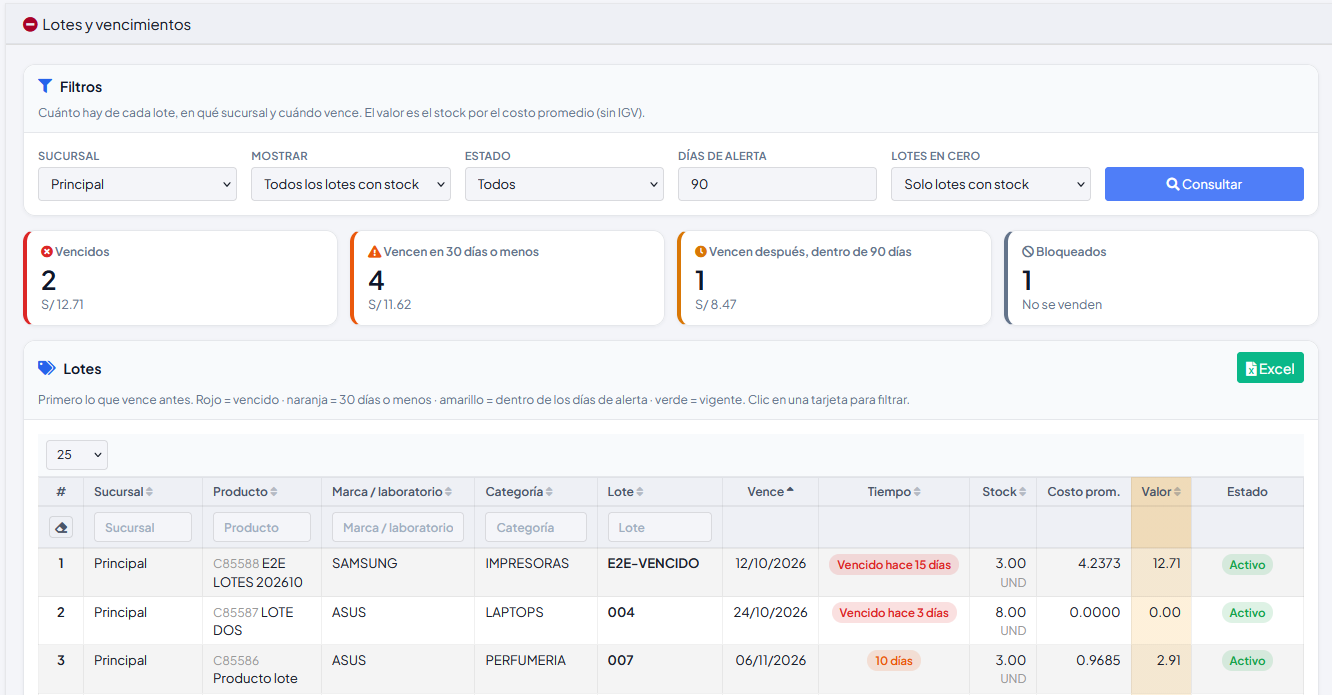Open the Estado dropdown set to Todos
The width and height of the screenshot is (1332, 695).
[564, 184]
